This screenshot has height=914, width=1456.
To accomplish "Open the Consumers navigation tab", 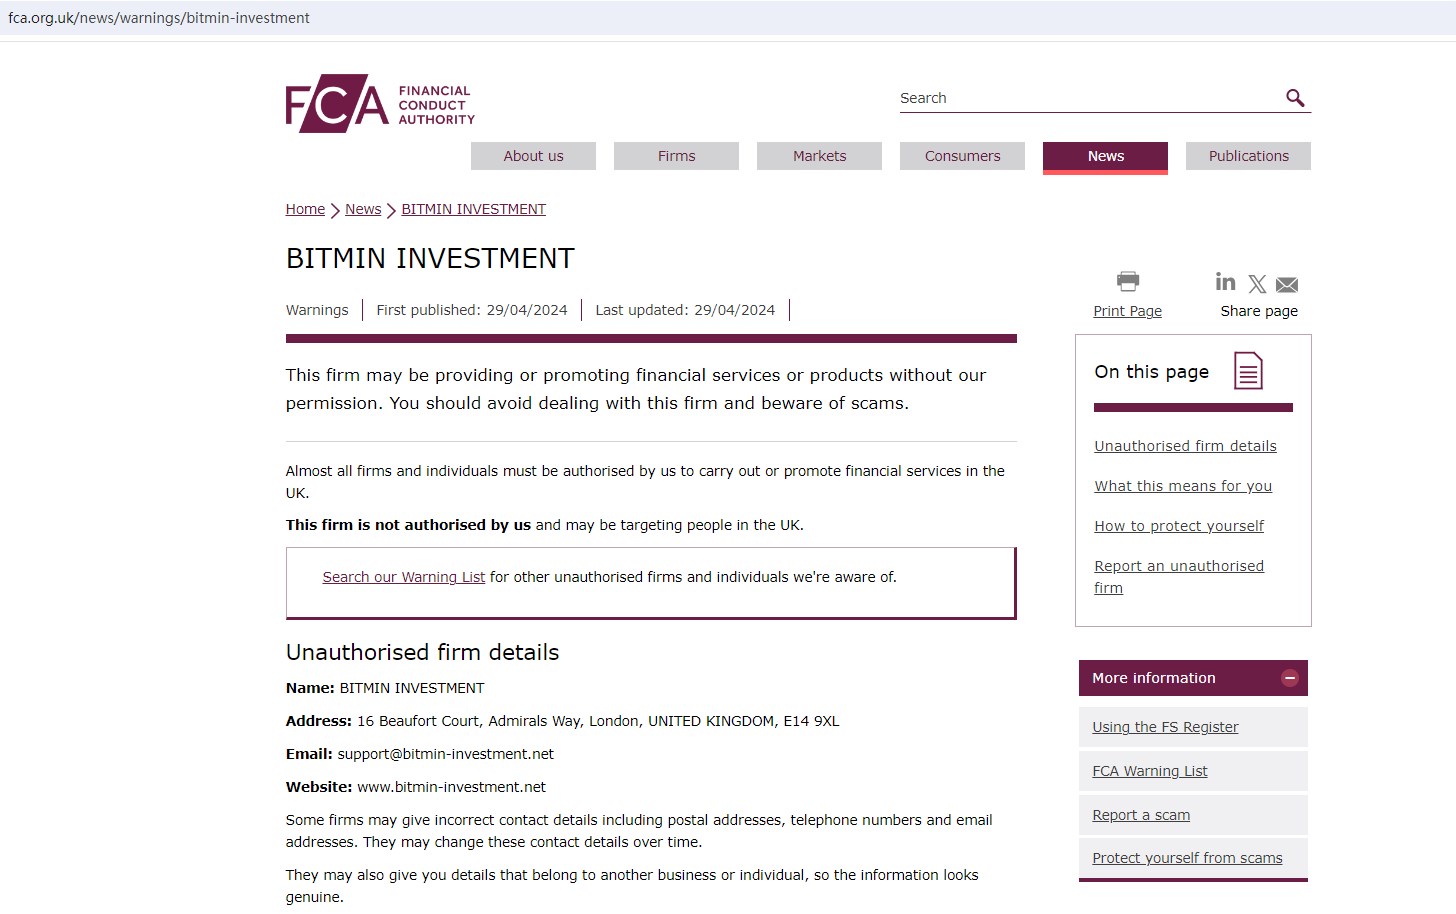I will pos(962,156).
